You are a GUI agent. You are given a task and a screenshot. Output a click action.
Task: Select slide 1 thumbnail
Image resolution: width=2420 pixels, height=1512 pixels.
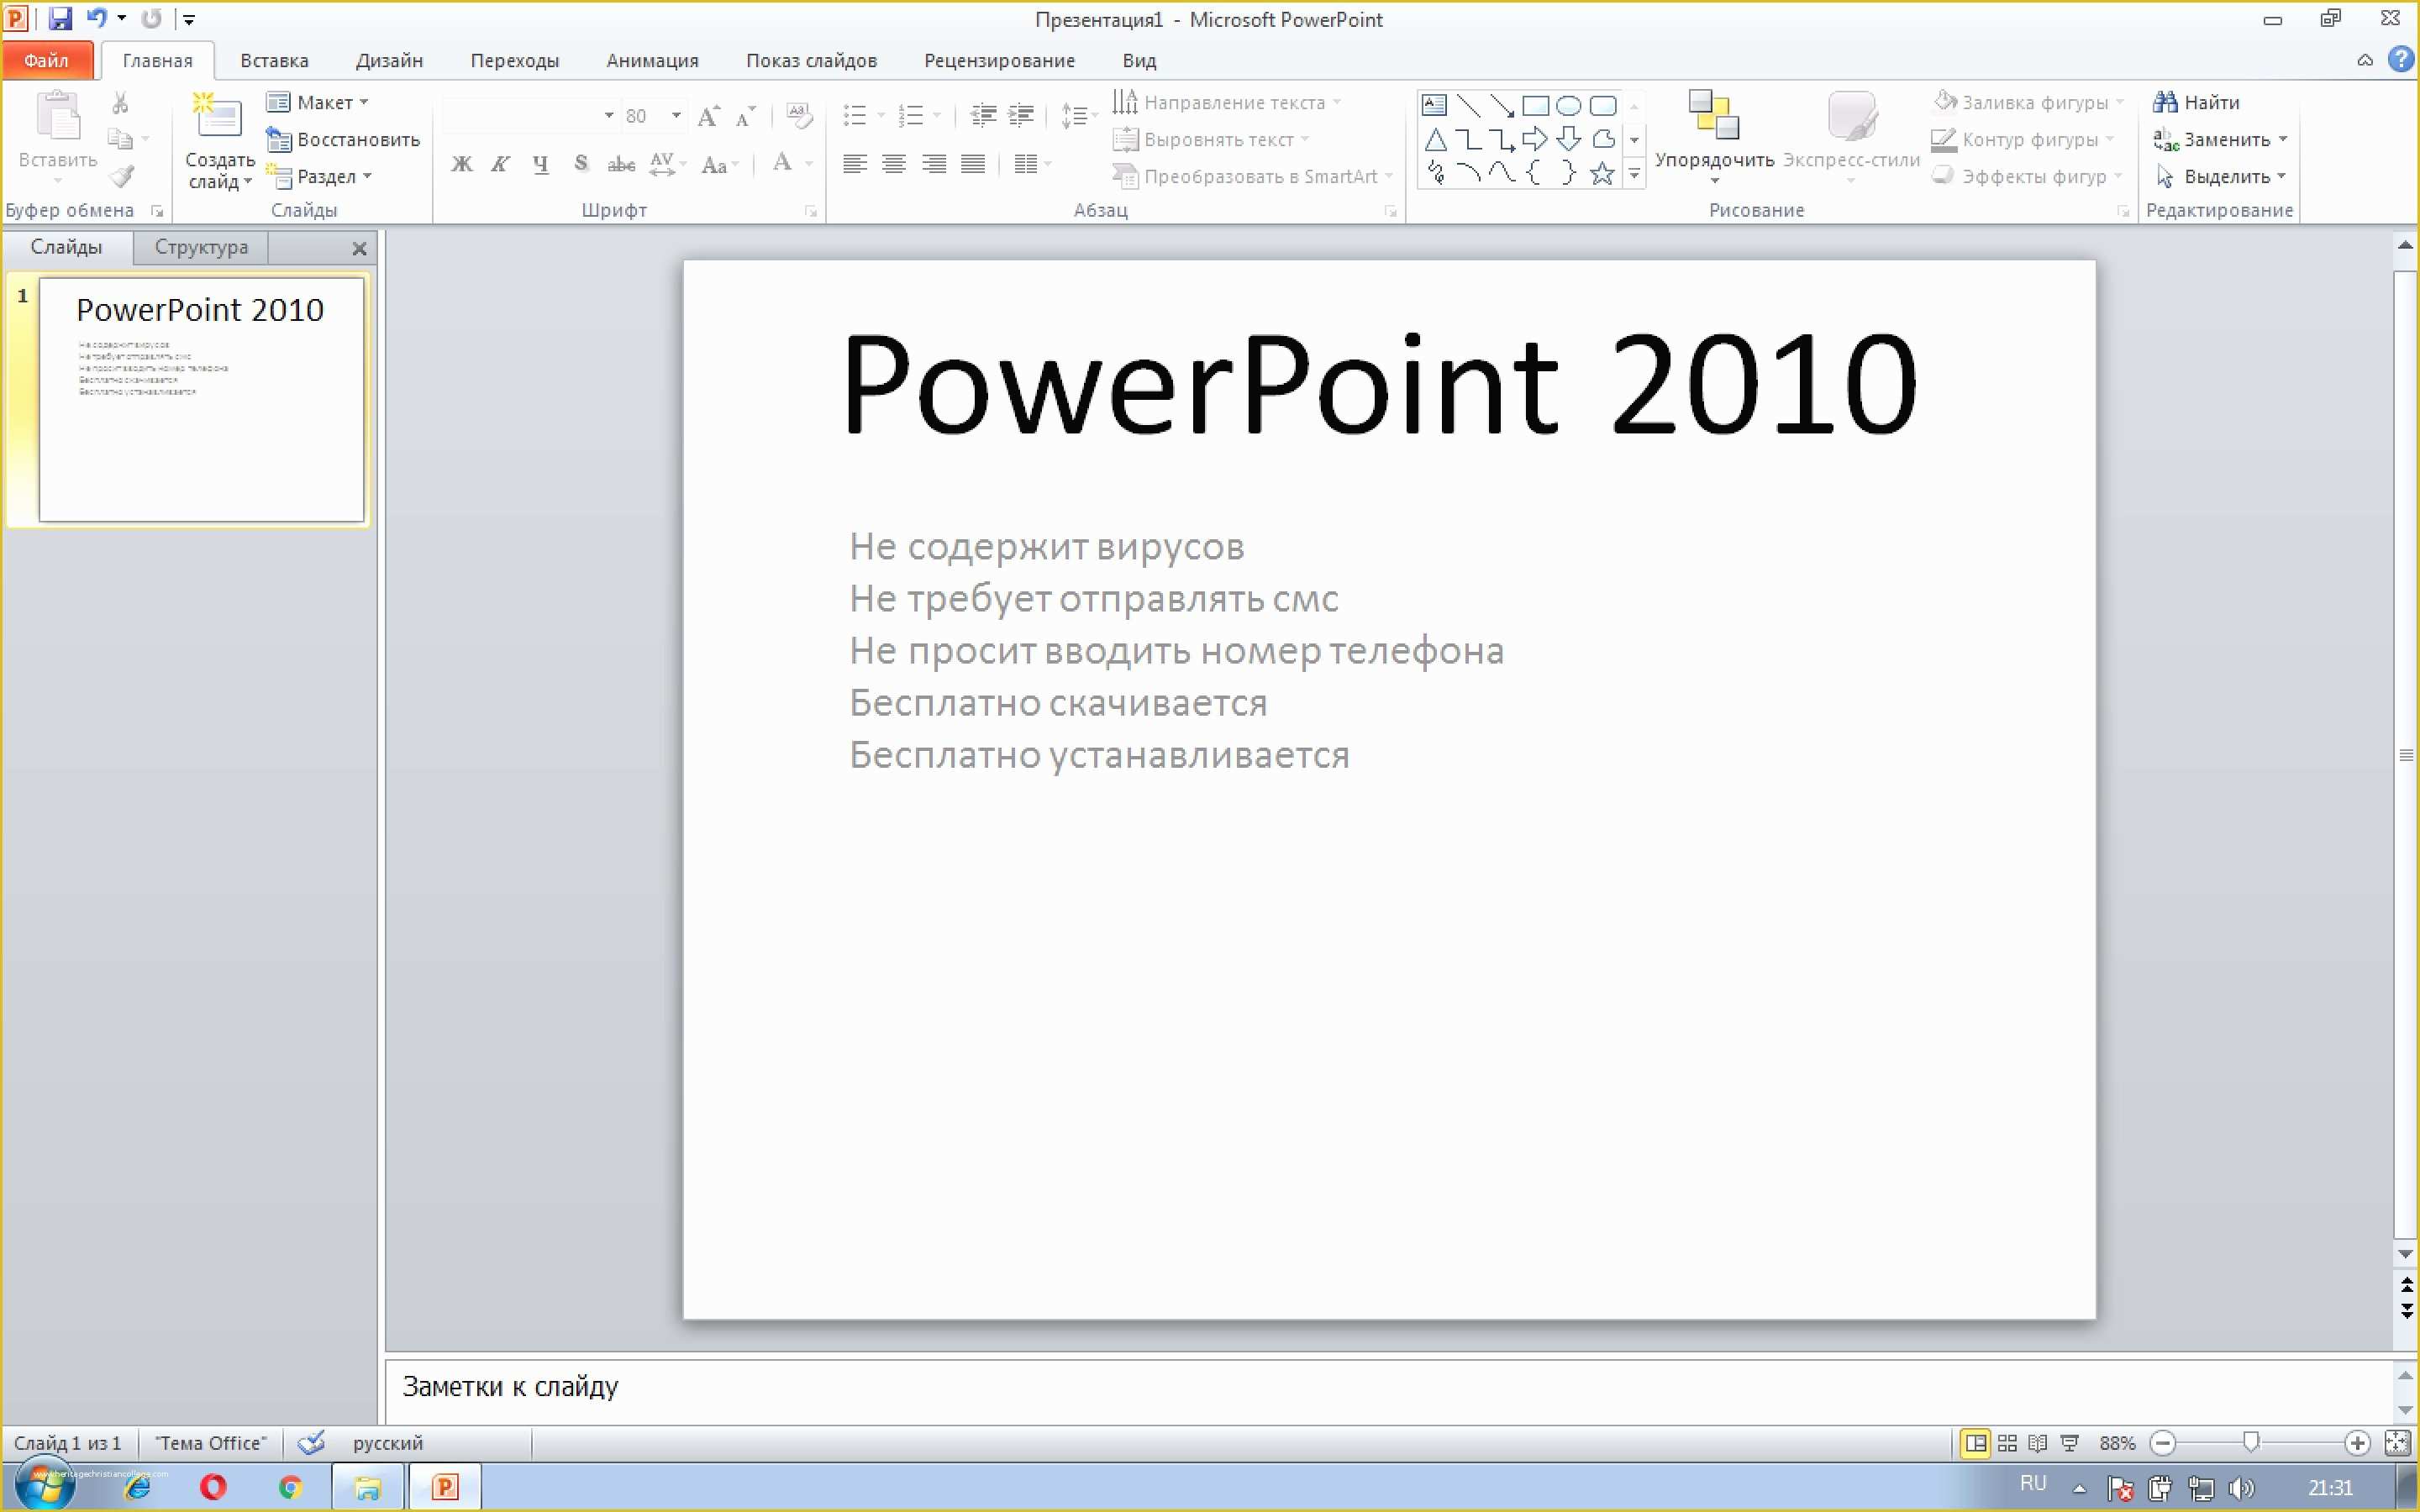[201, 399]
